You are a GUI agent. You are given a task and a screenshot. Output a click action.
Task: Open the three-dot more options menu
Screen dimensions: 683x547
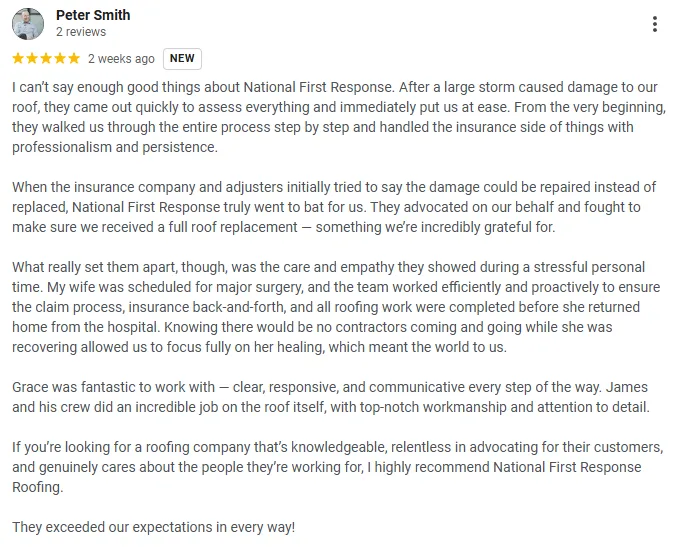[x=654, y=24]
